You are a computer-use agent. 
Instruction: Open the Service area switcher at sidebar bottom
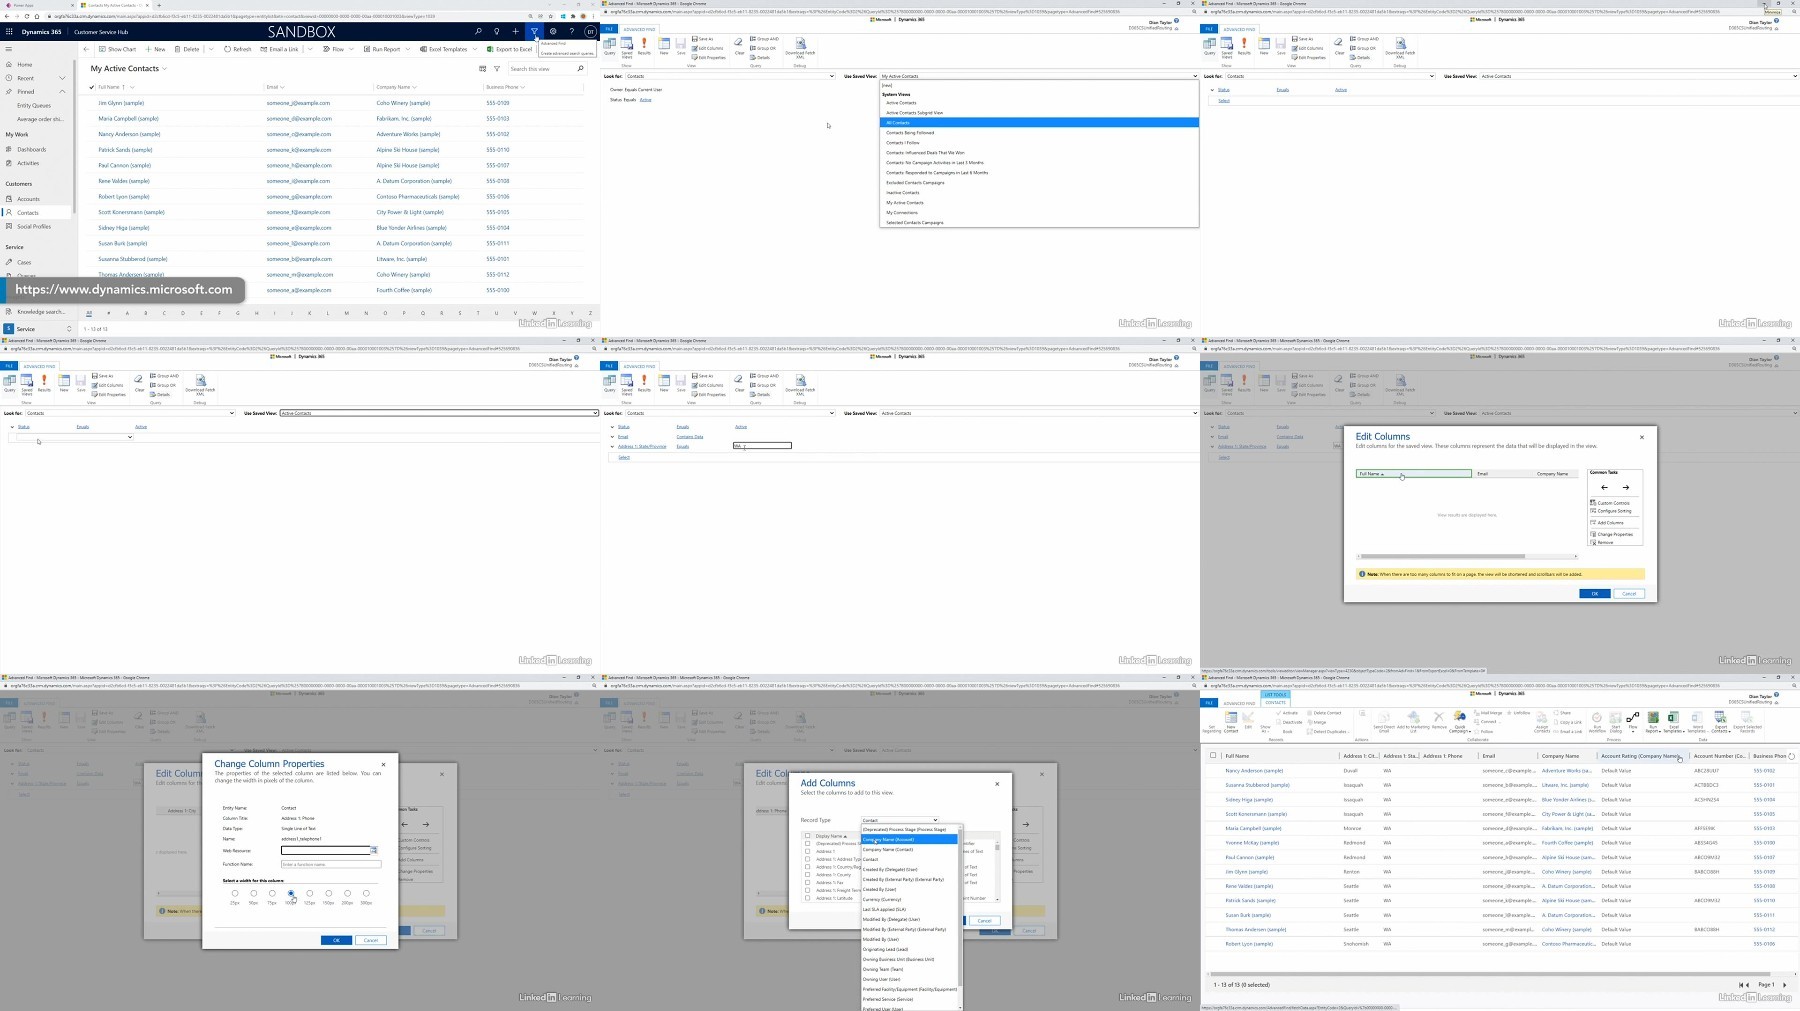pyautogui.click(x=38, y=328)
